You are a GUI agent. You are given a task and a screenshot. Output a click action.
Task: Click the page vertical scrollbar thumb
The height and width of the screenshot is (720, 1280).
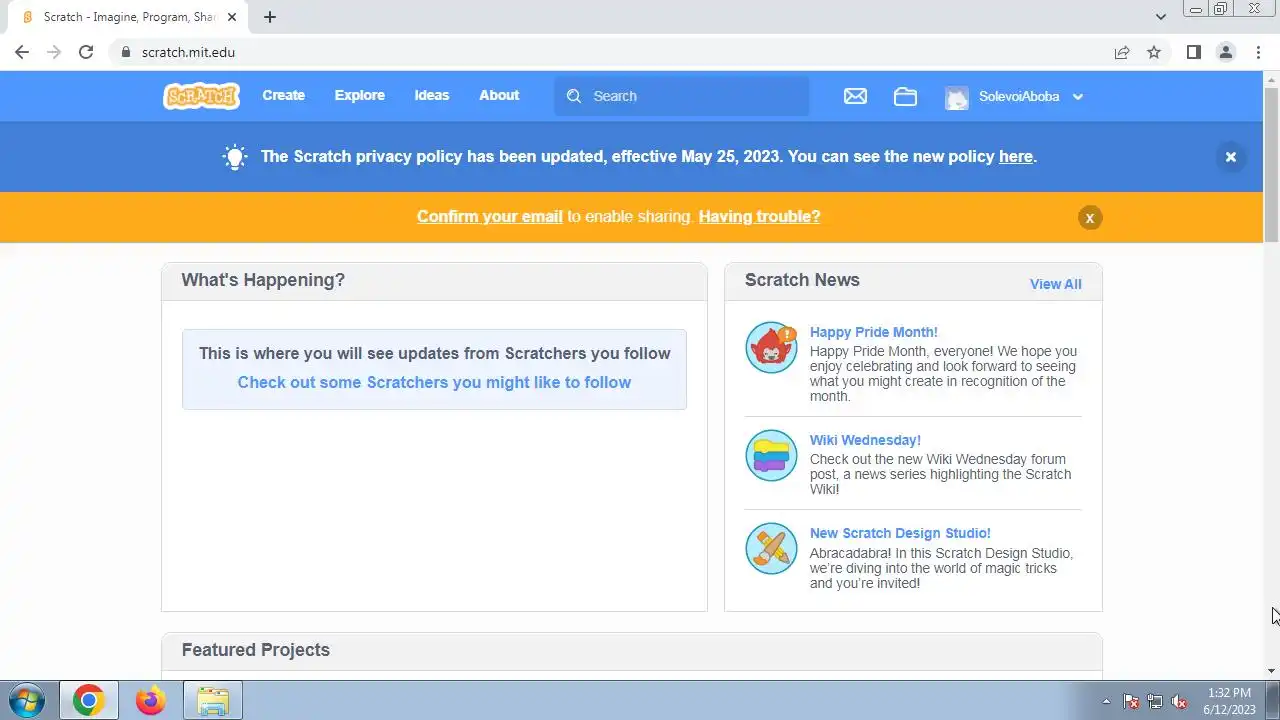1272,164
